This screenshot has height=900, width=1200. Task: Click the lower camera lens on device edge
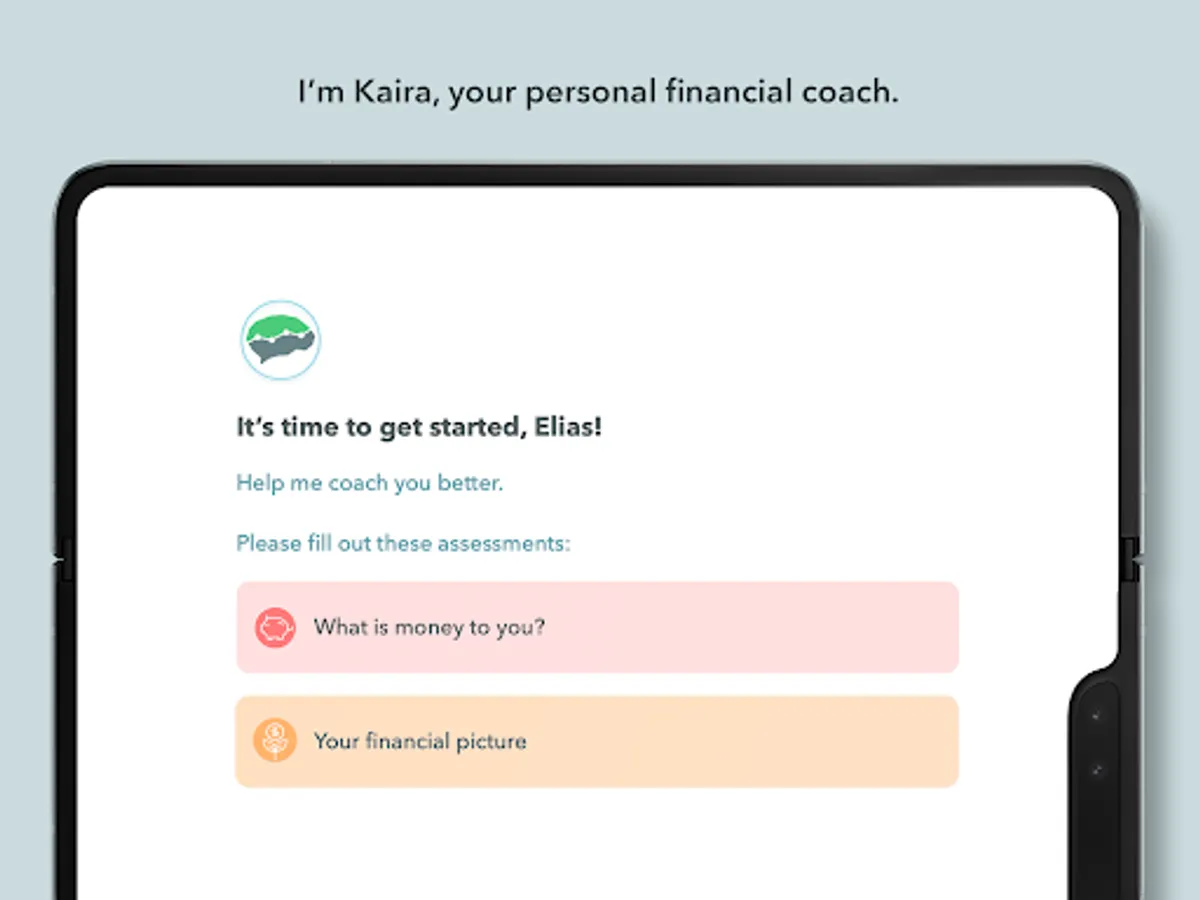click(x=1097, y=770)
